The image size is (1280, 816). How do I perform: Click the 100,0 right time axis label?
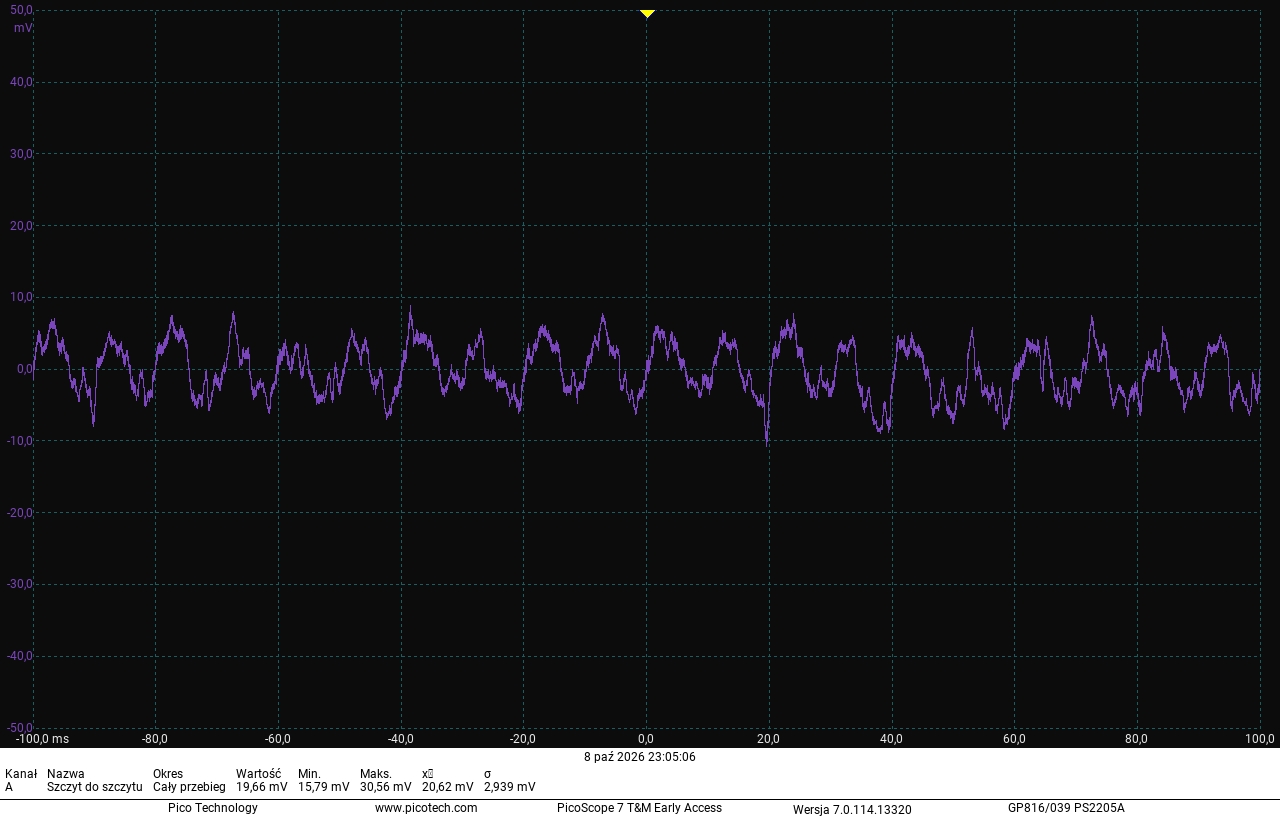click(1258, 739)
